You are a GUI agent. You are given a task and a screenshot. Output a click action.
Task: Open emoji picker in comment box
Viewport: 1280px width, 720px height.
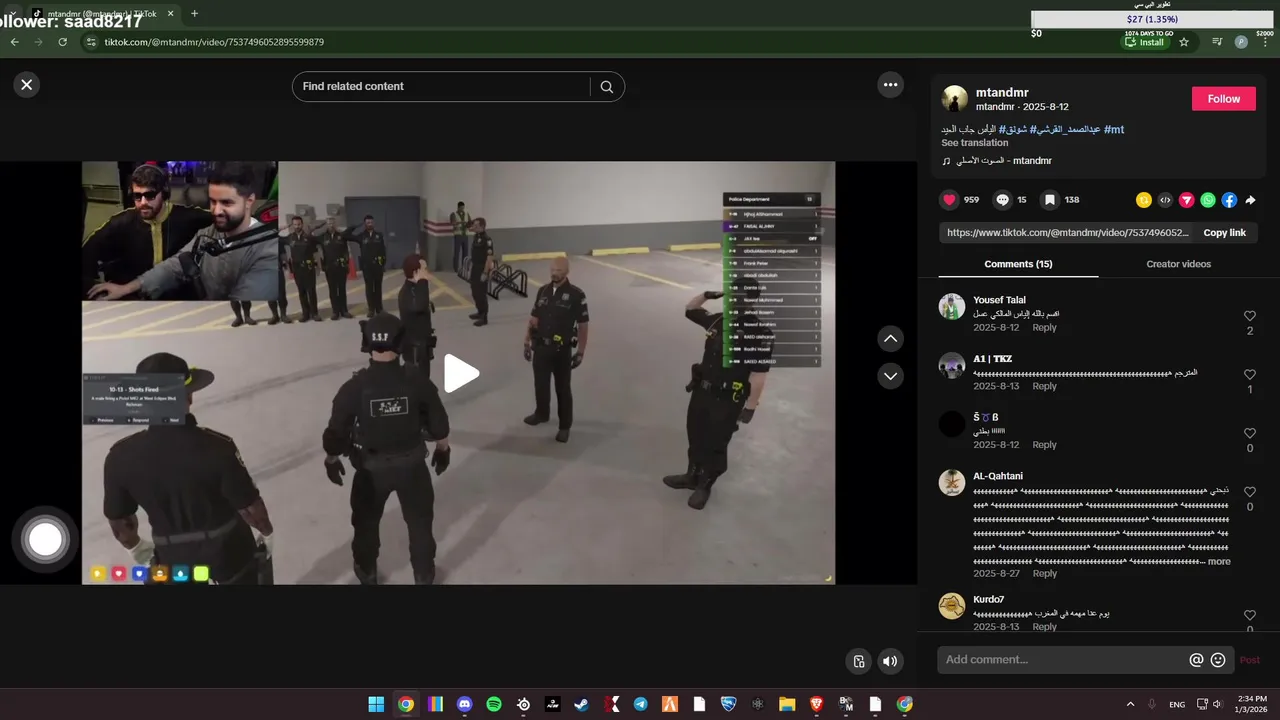tap(1218, 660)
